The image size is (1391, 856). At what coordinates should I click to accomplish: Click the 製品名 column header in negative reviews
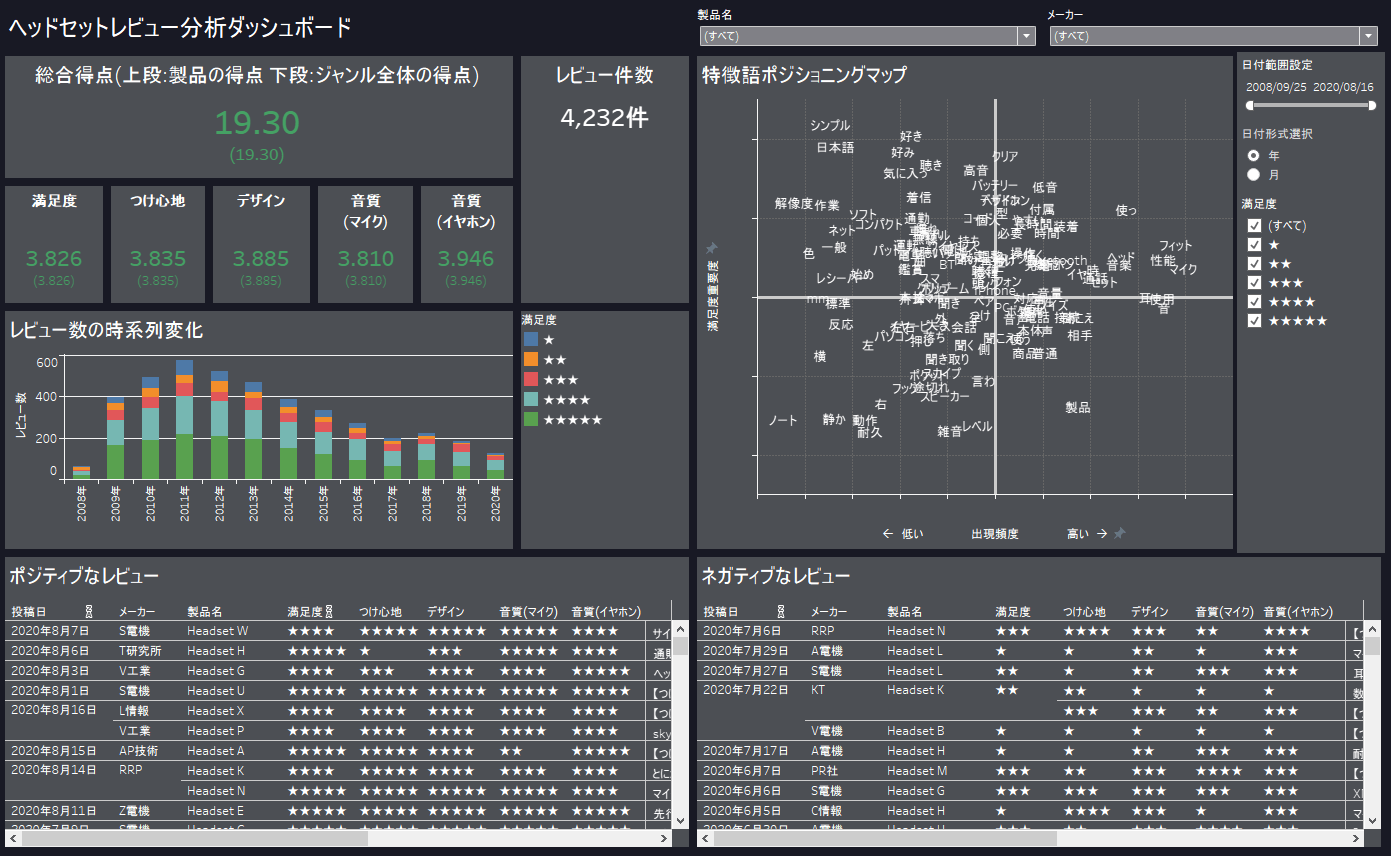click(904, 611)
